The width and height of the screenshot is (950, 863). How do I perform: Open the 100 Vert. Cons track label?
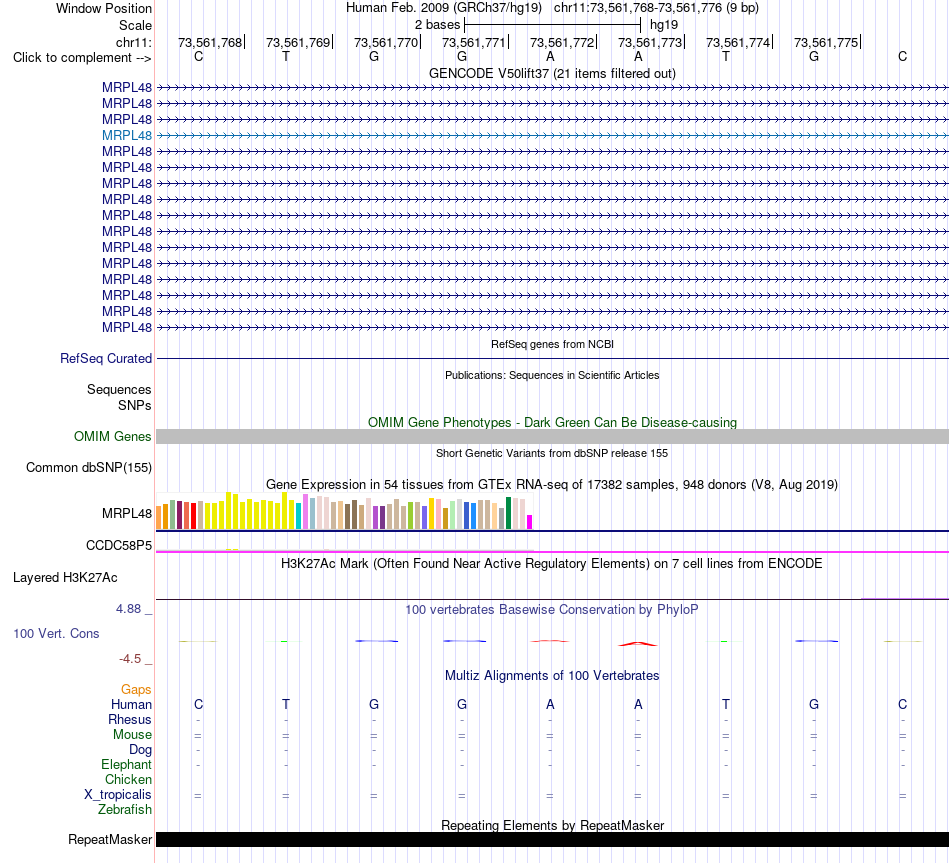pyautogui.click(x=56, y=633)
